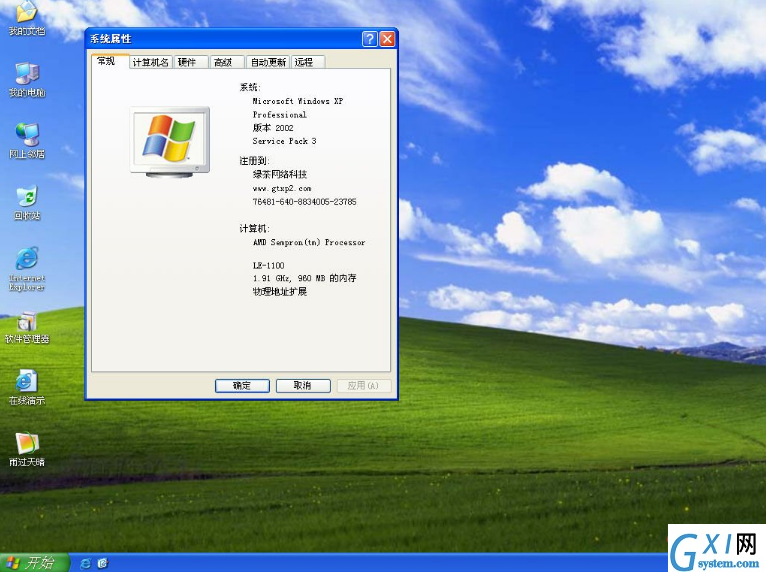Viewport: 766px width, 572px height.
Task: Click the 'Microsoft Windows XP' text
Action: click(x=298, y=101)
